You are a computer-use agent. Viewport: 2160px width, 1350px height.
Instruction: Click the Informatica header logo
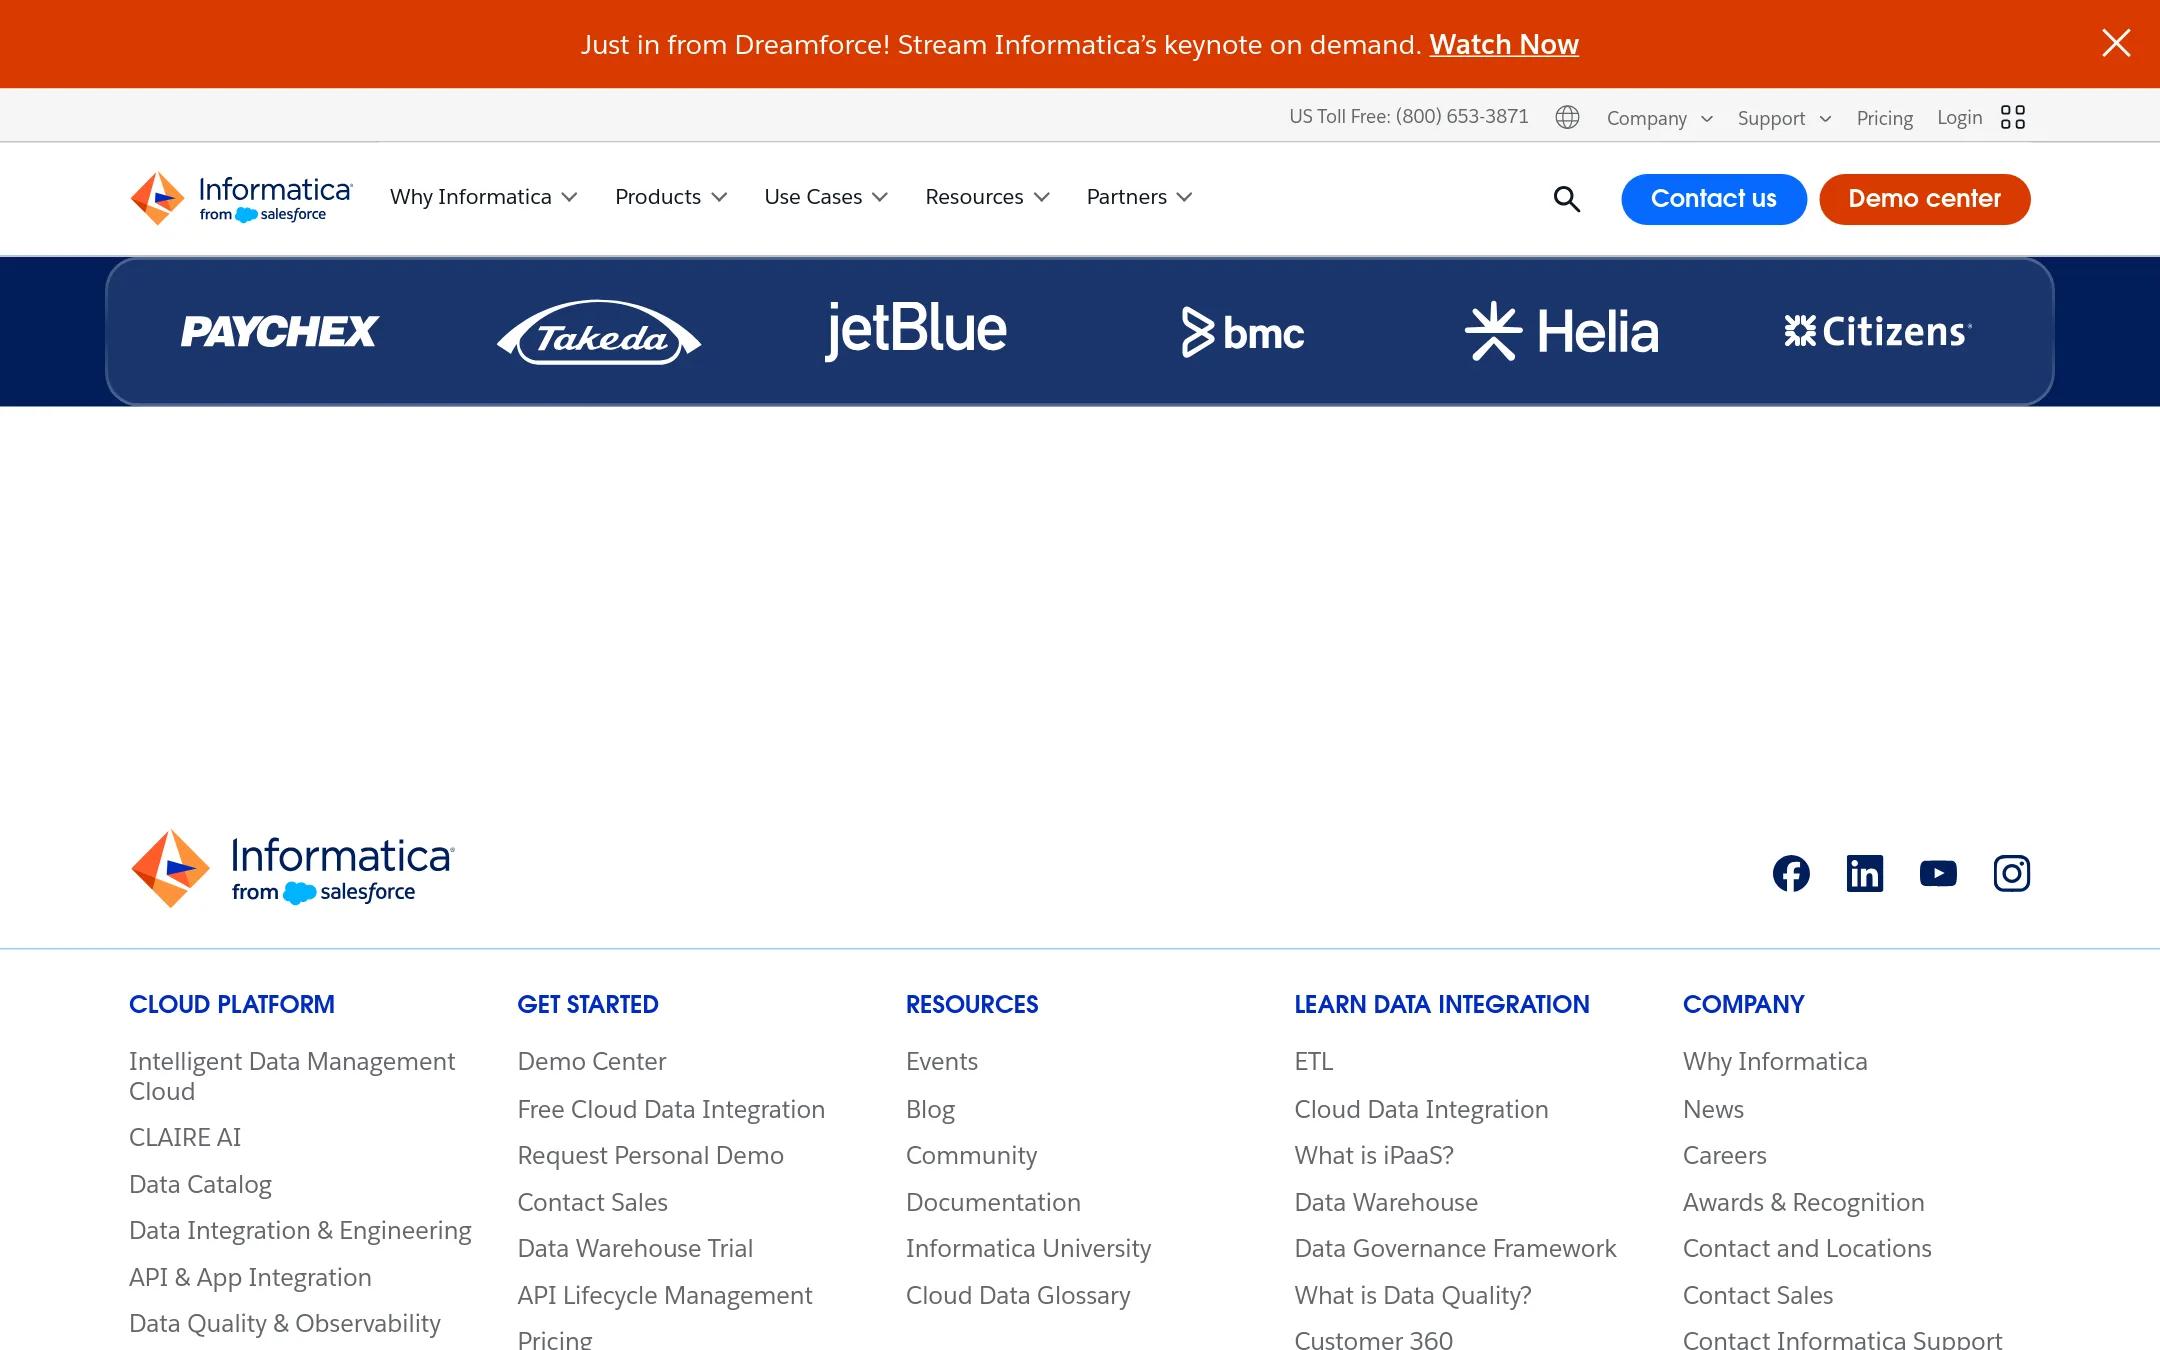[241, 198]
